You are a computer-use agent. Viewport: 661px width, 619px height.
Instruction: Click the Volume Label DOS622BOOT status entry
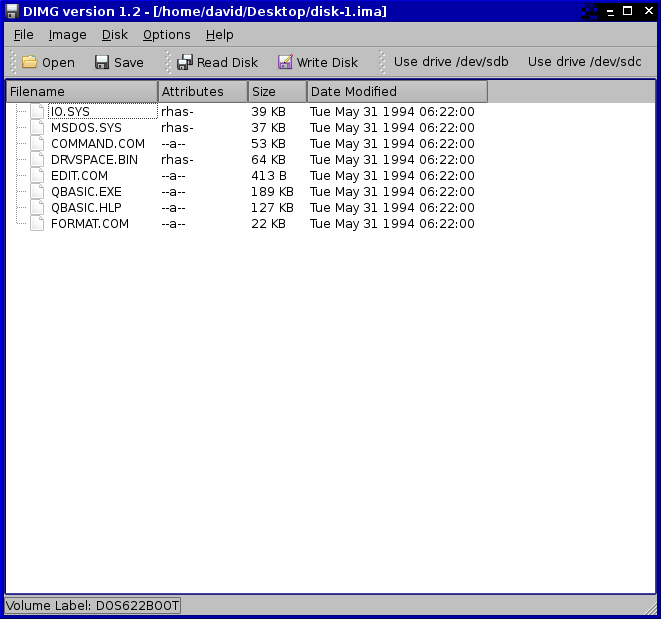coord(92,606)
